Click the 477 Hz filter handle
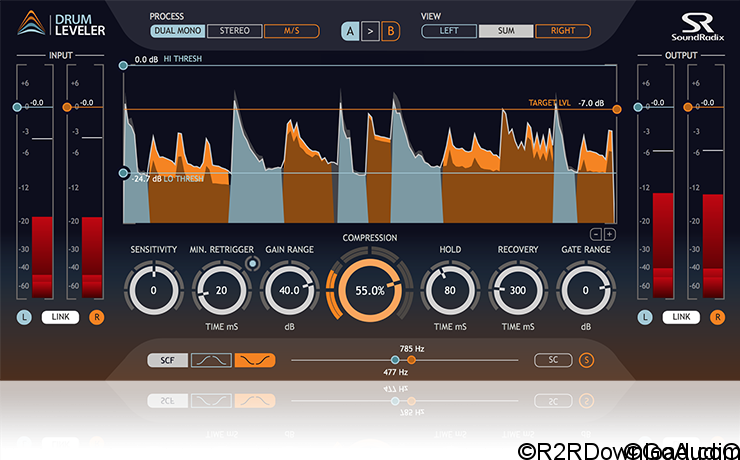740x460 pixels. click(x=395, y=360)
